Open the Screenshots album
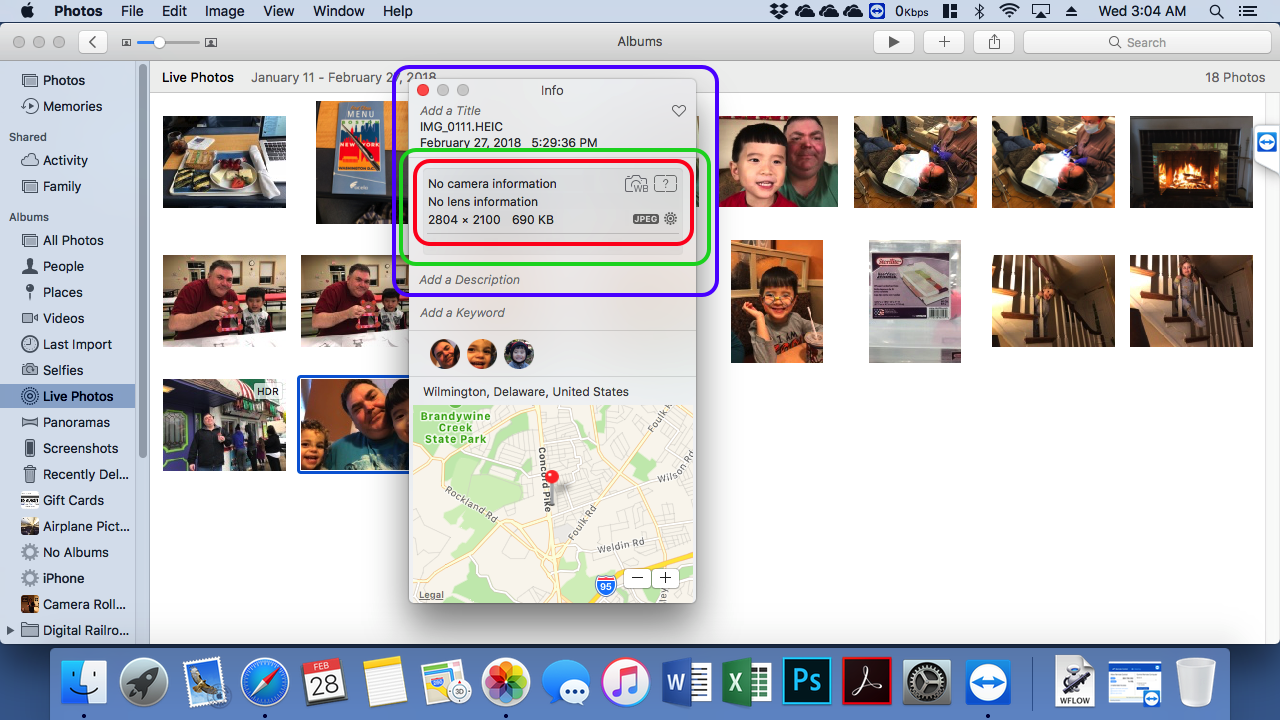The width and height of the screenshot is (1280, 720). 68,448
